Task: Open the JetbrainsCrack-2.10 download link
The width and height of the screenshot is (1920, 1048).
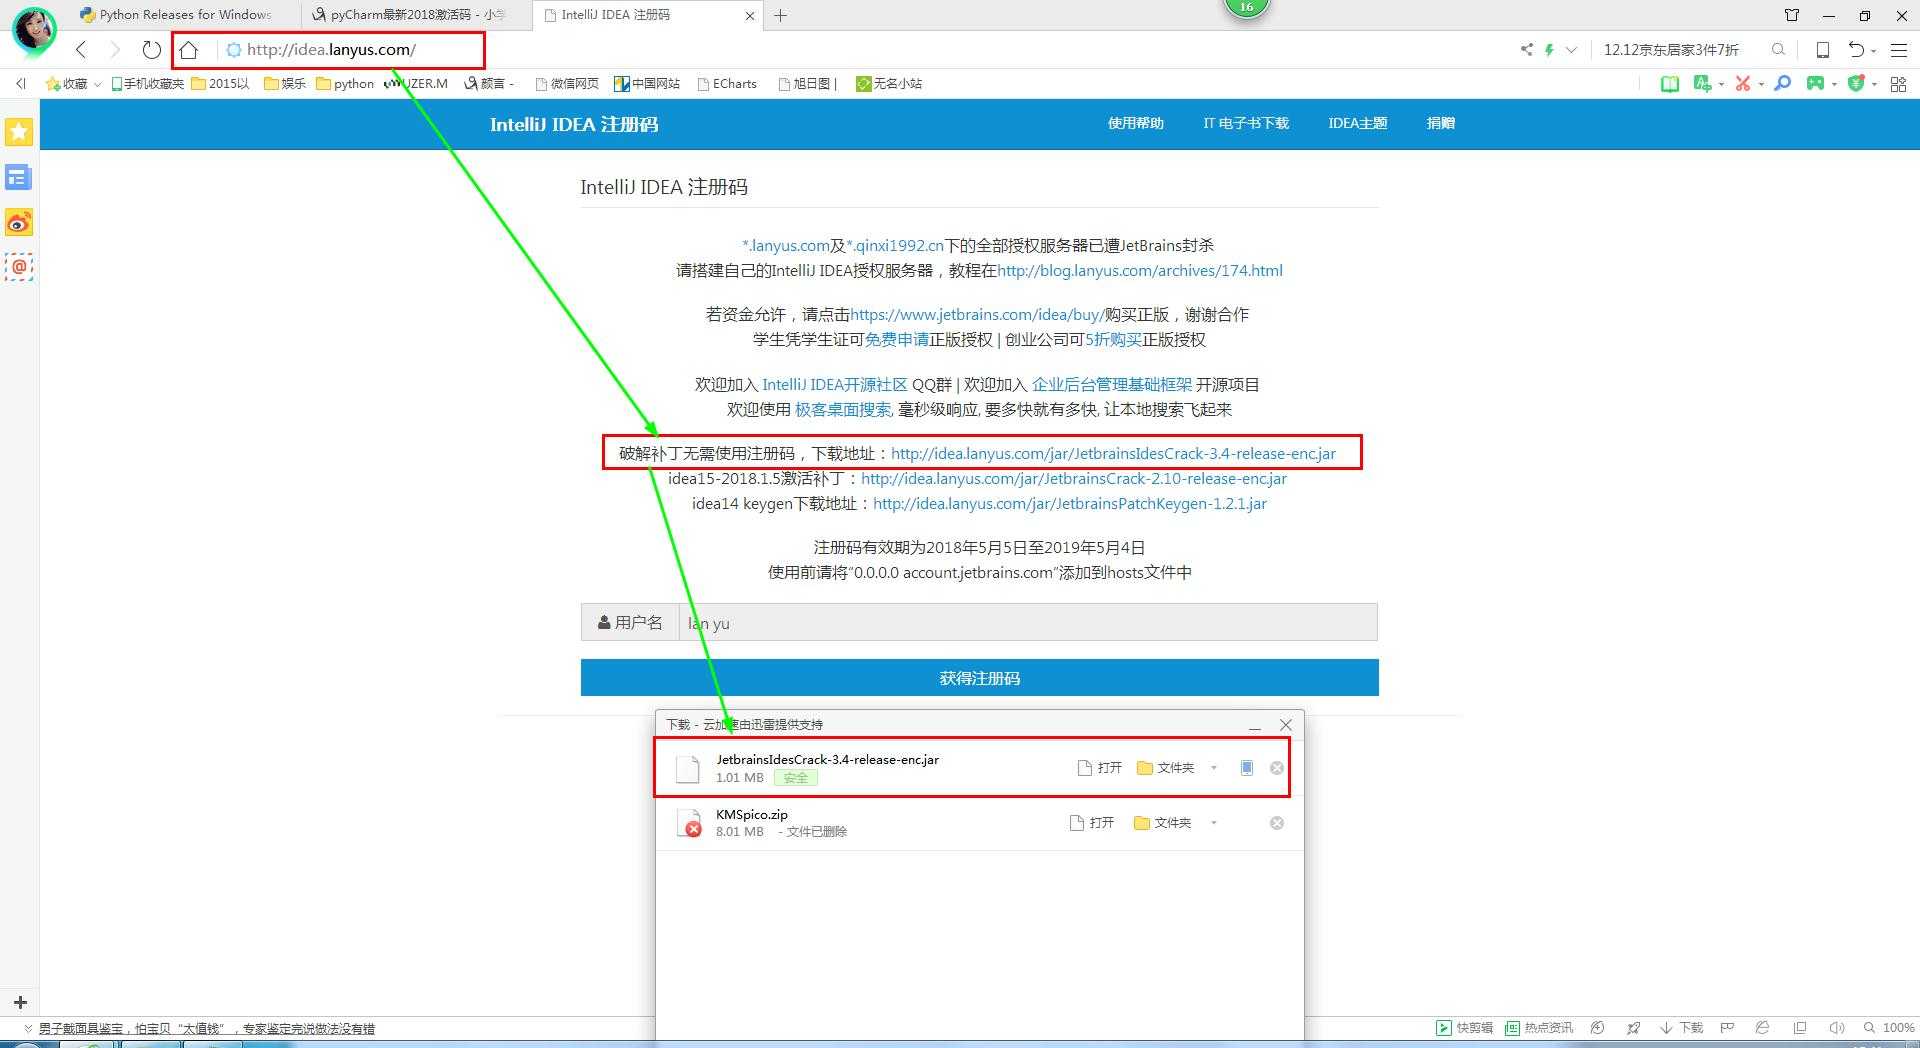Action: 1074,478
